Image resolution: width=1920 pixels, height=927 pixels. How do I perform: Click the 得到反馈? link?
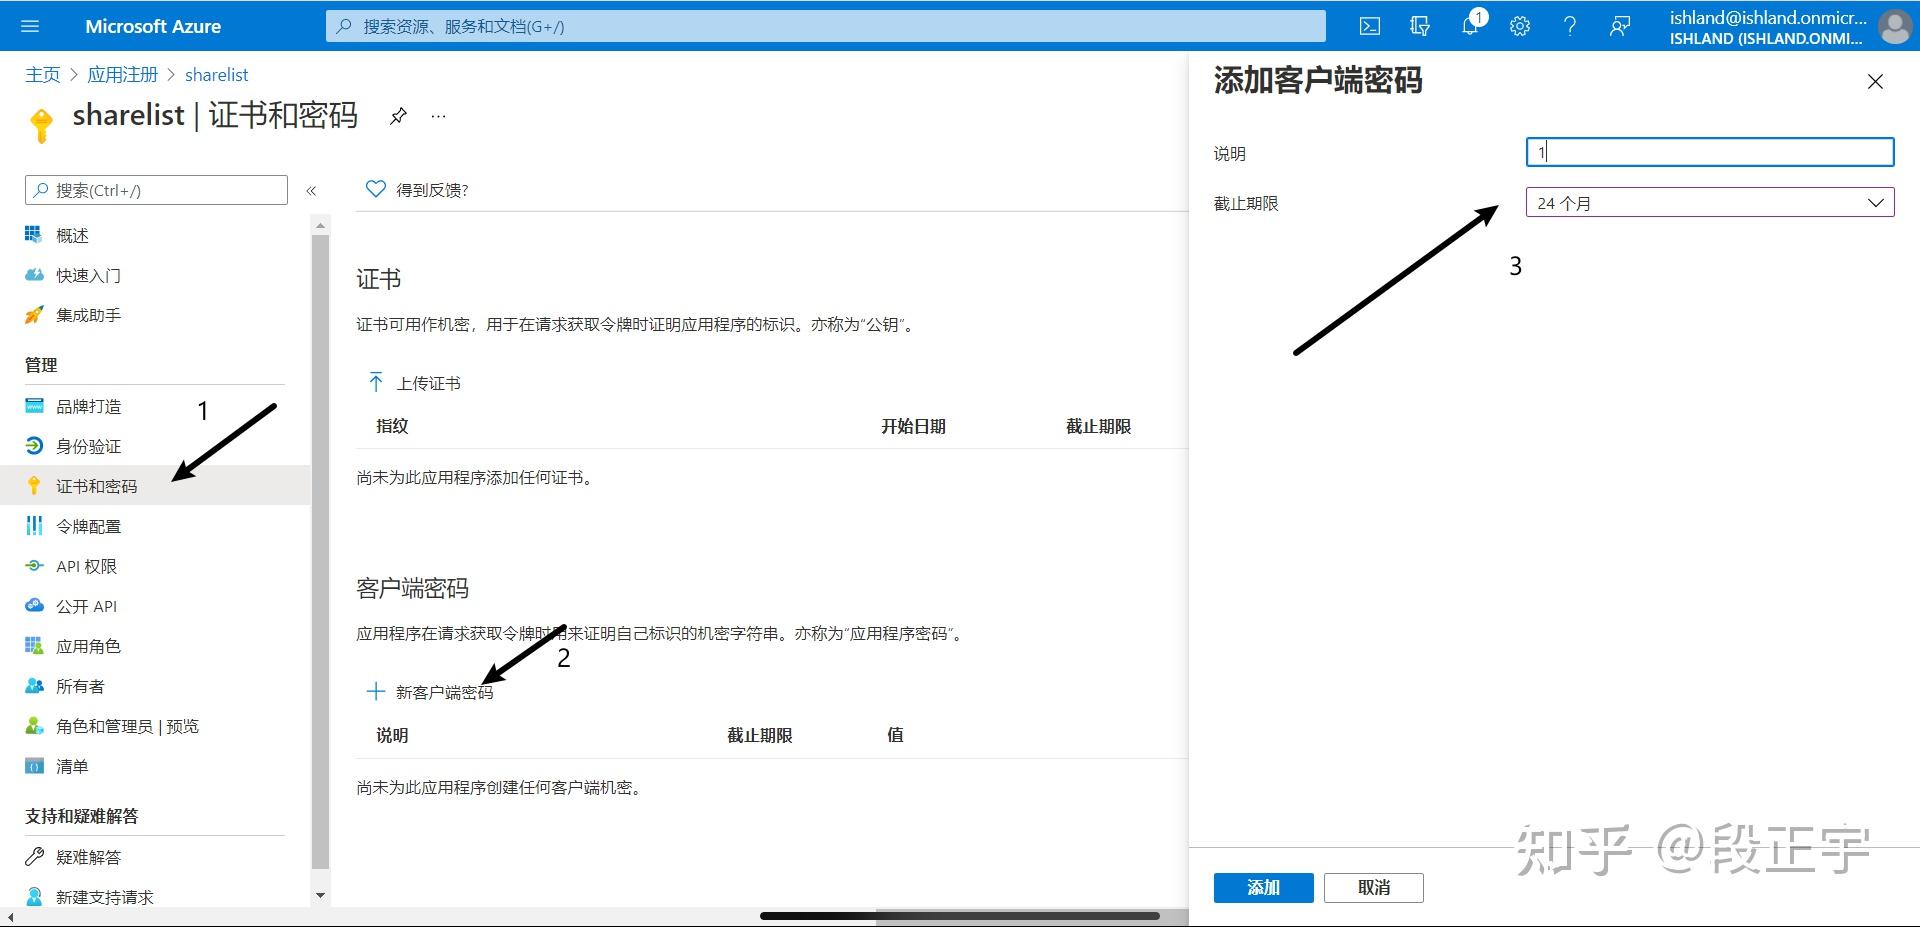click(432, 190)
